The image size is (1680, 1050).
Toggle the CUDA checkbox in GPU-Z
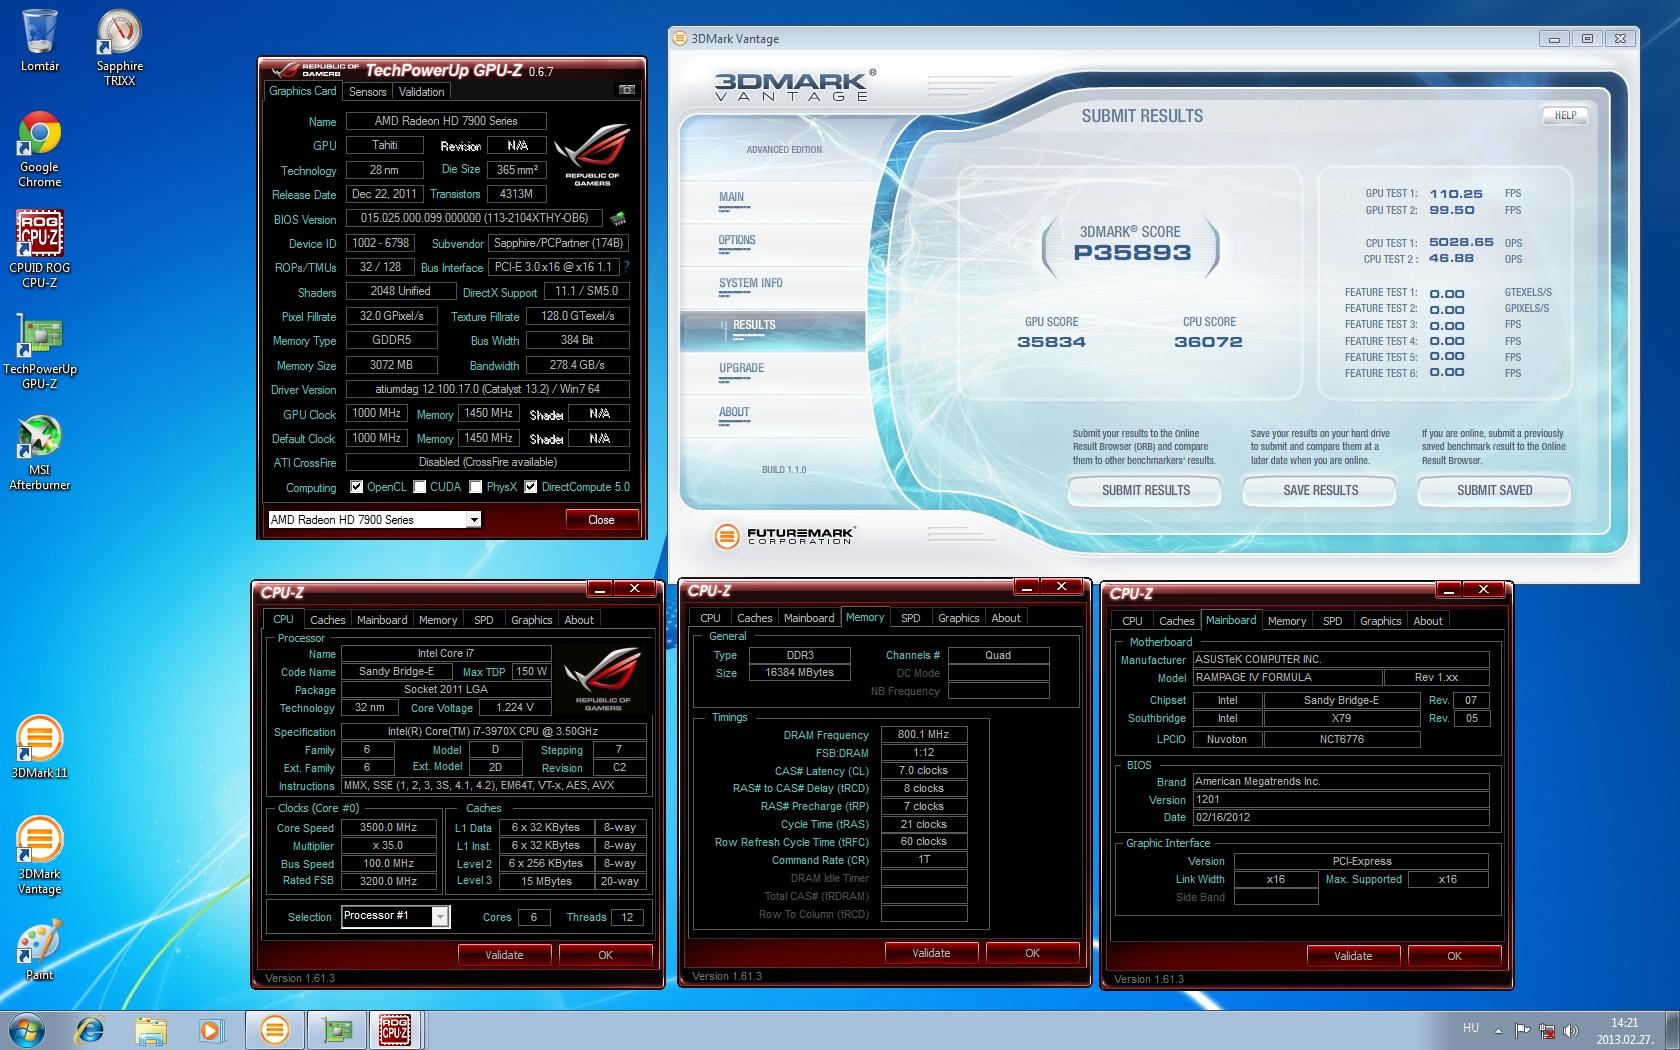pos(420,487)
